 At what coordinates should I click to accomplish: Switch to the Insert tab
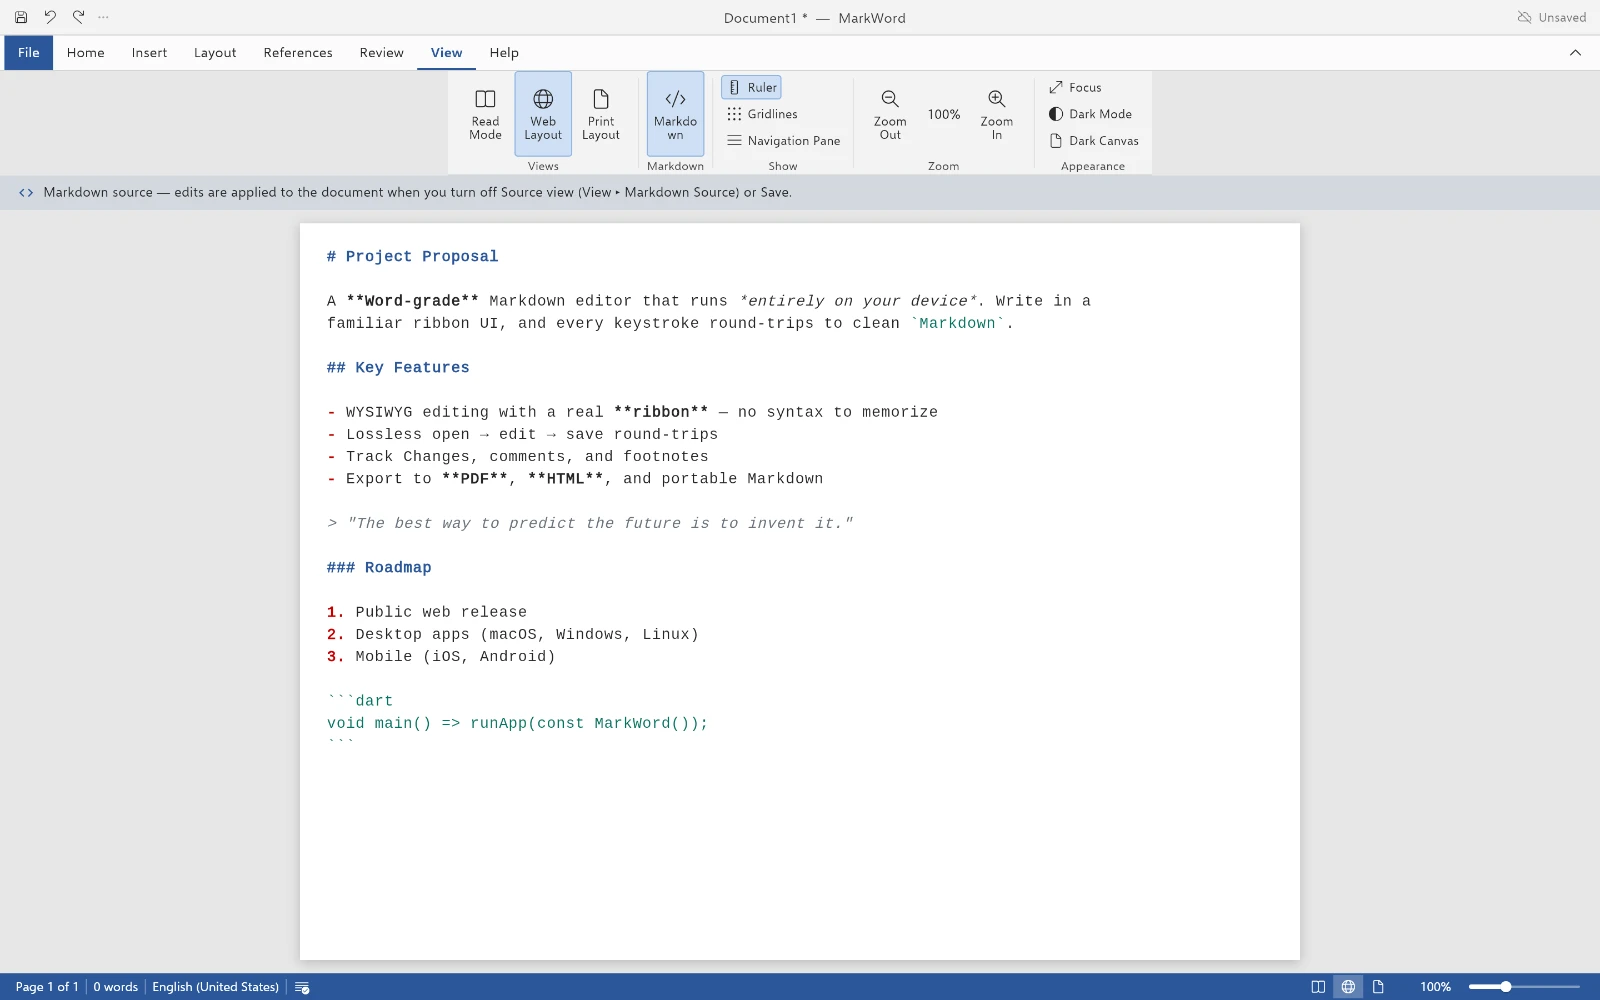pyautogui.click(x=149, y=53)
